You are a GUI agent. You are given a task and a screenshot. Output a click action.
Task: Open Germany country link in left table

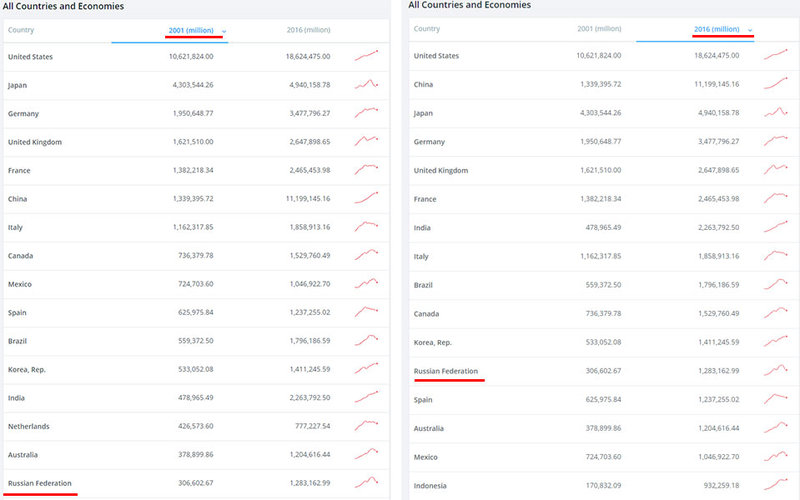coord(23,113)
